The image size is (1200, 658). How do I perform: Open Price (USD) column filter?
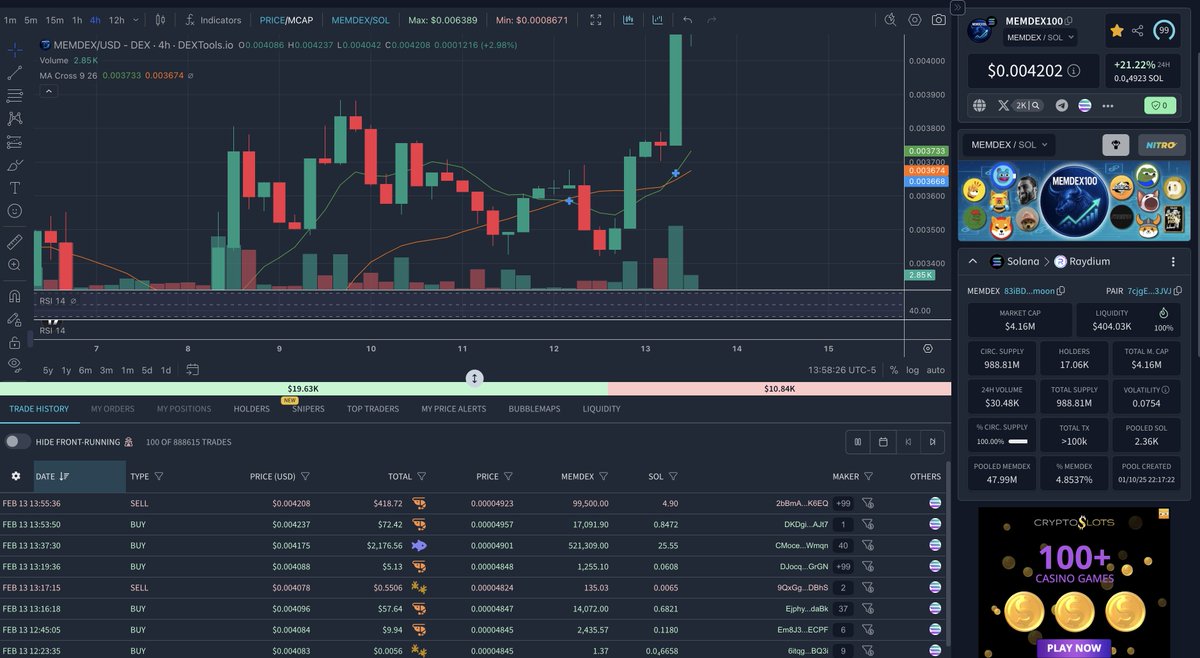click(x=304, y=476)
